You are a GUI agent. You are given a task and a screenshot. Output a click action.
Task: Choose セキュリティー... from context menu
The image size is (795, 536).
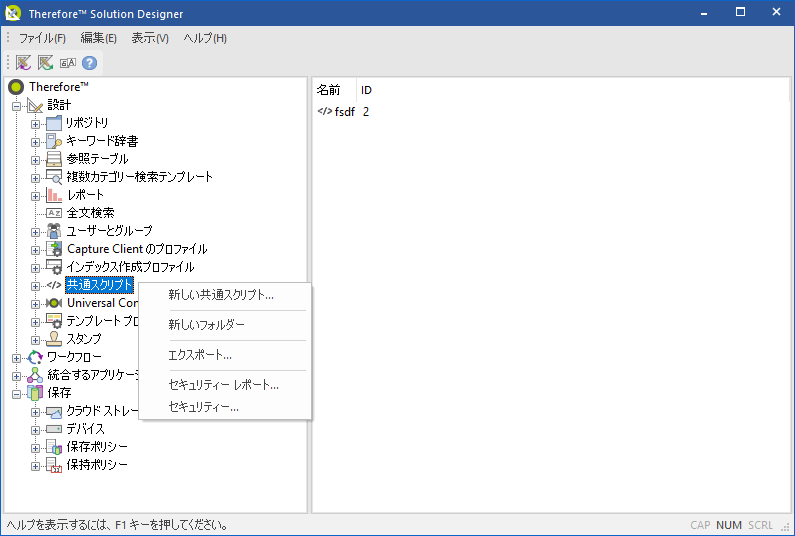[x=225, y=407]
